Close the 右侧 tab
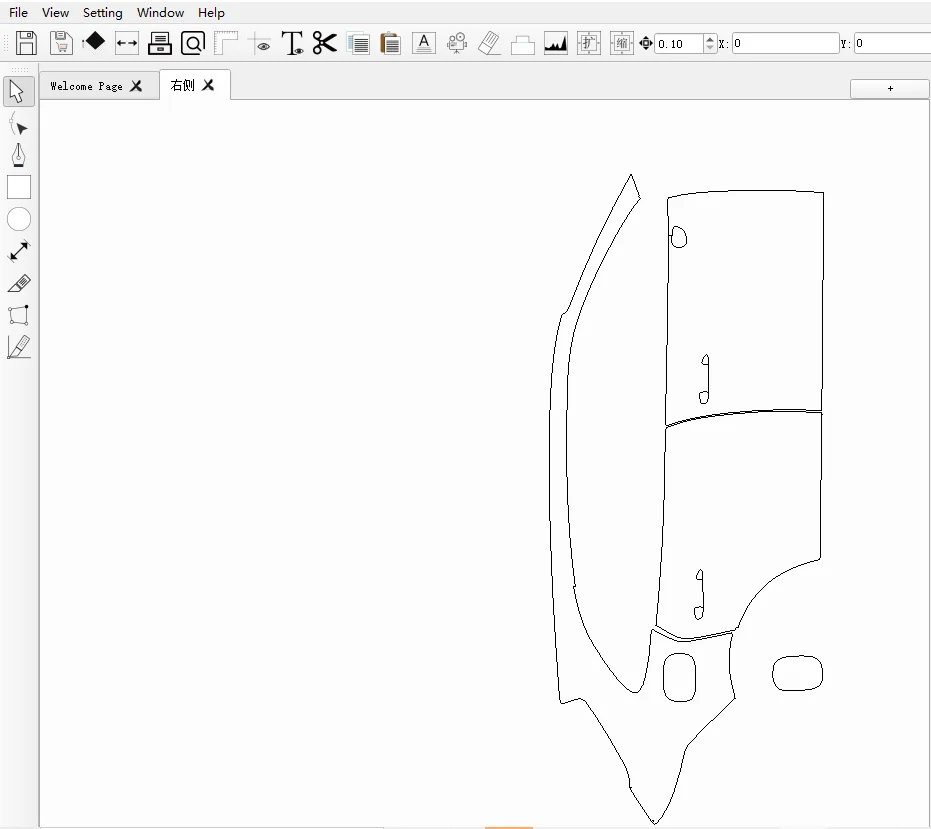This screenshot has height=829, width=931. pos(208,85)
